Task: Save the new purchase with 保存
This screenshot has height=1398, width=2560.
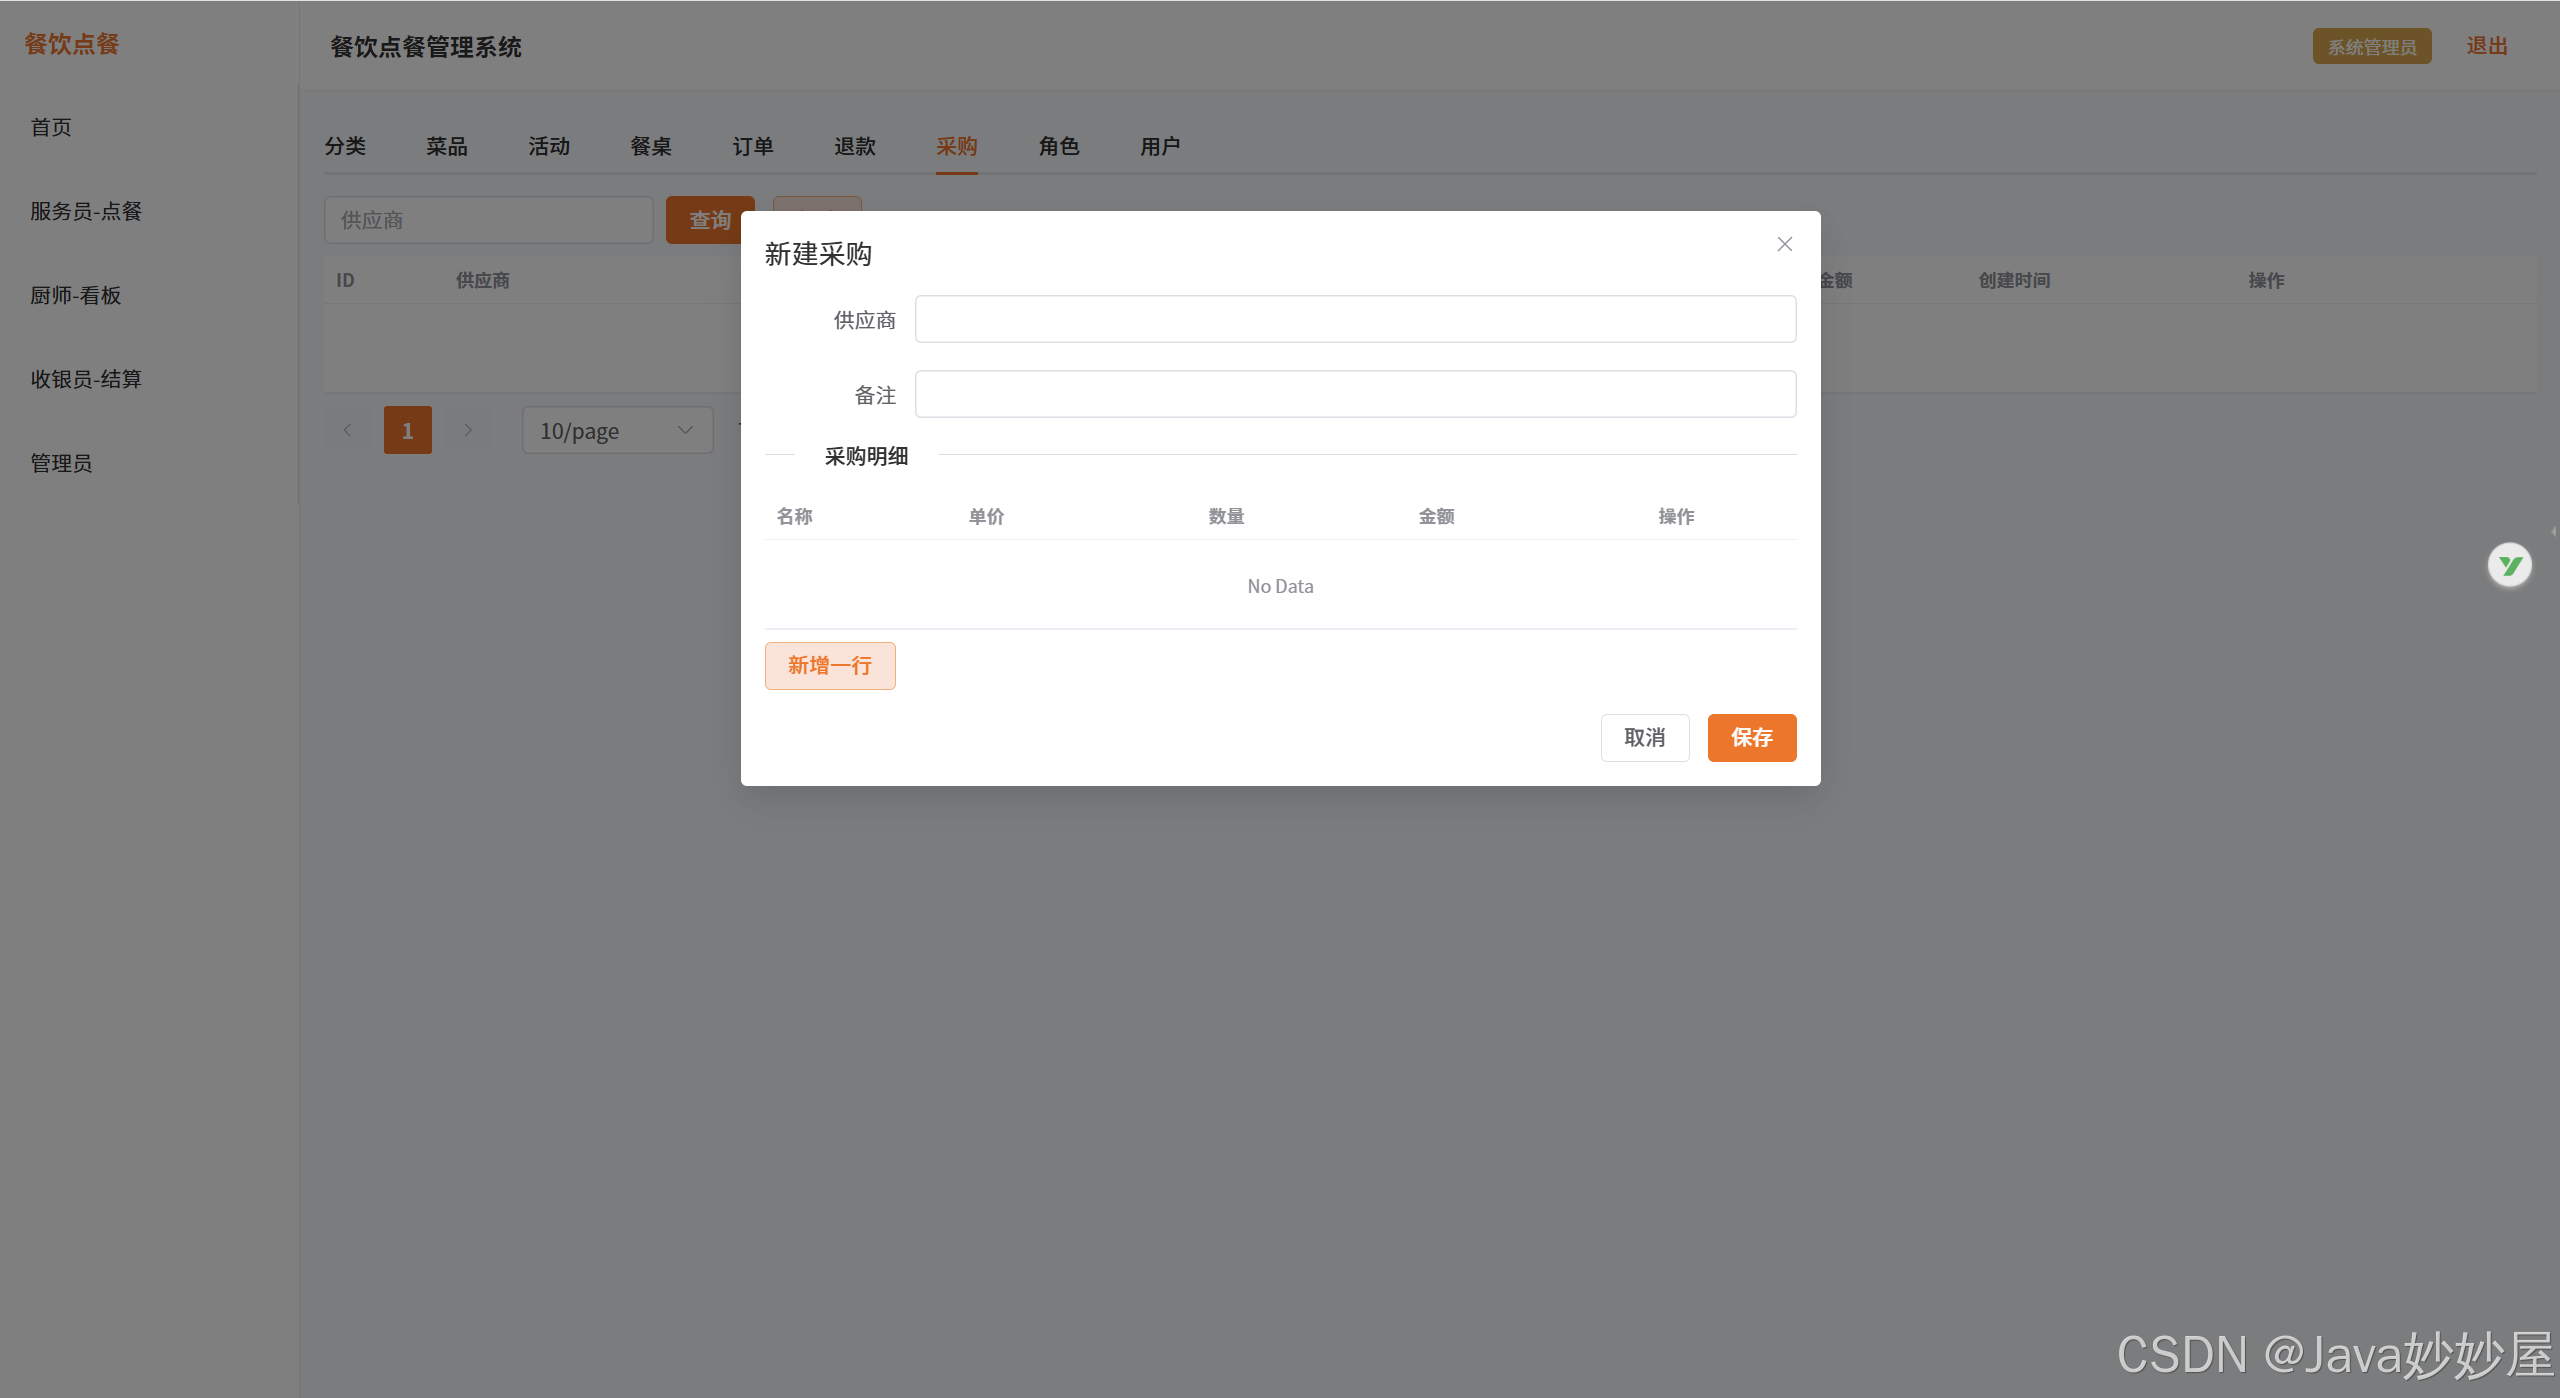Action: [1751, 738]
